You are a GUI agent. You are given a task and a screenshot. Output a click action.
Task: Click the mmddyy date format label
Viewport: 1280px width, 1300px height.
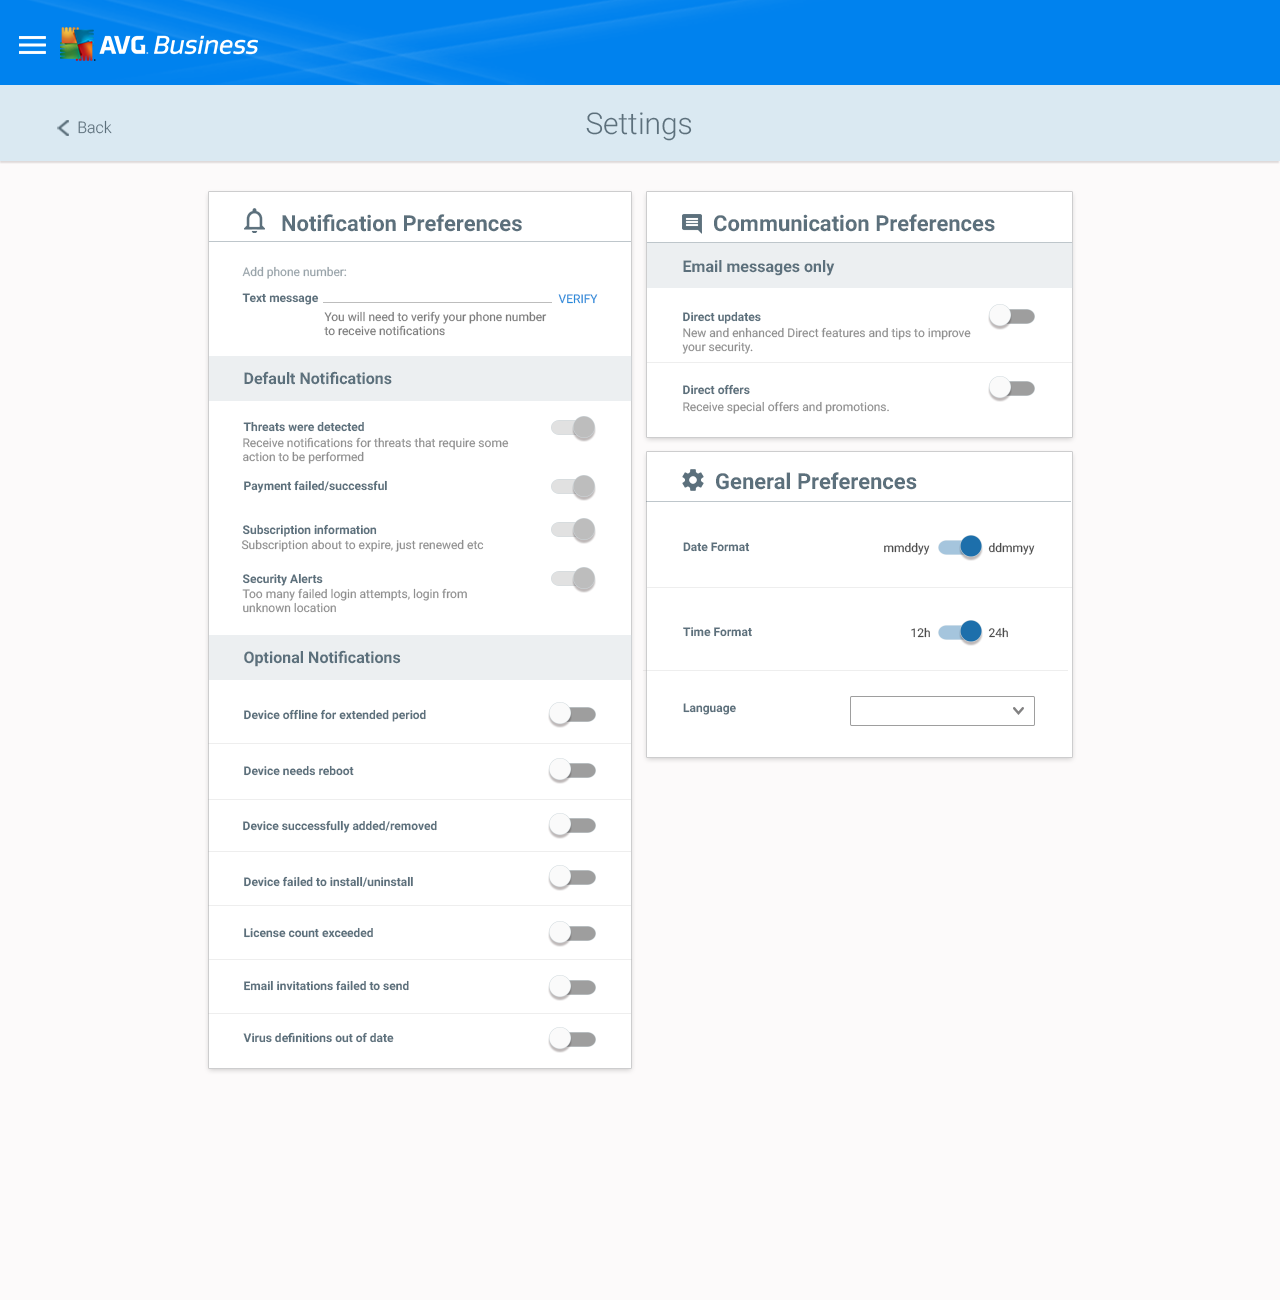(906, 548)
